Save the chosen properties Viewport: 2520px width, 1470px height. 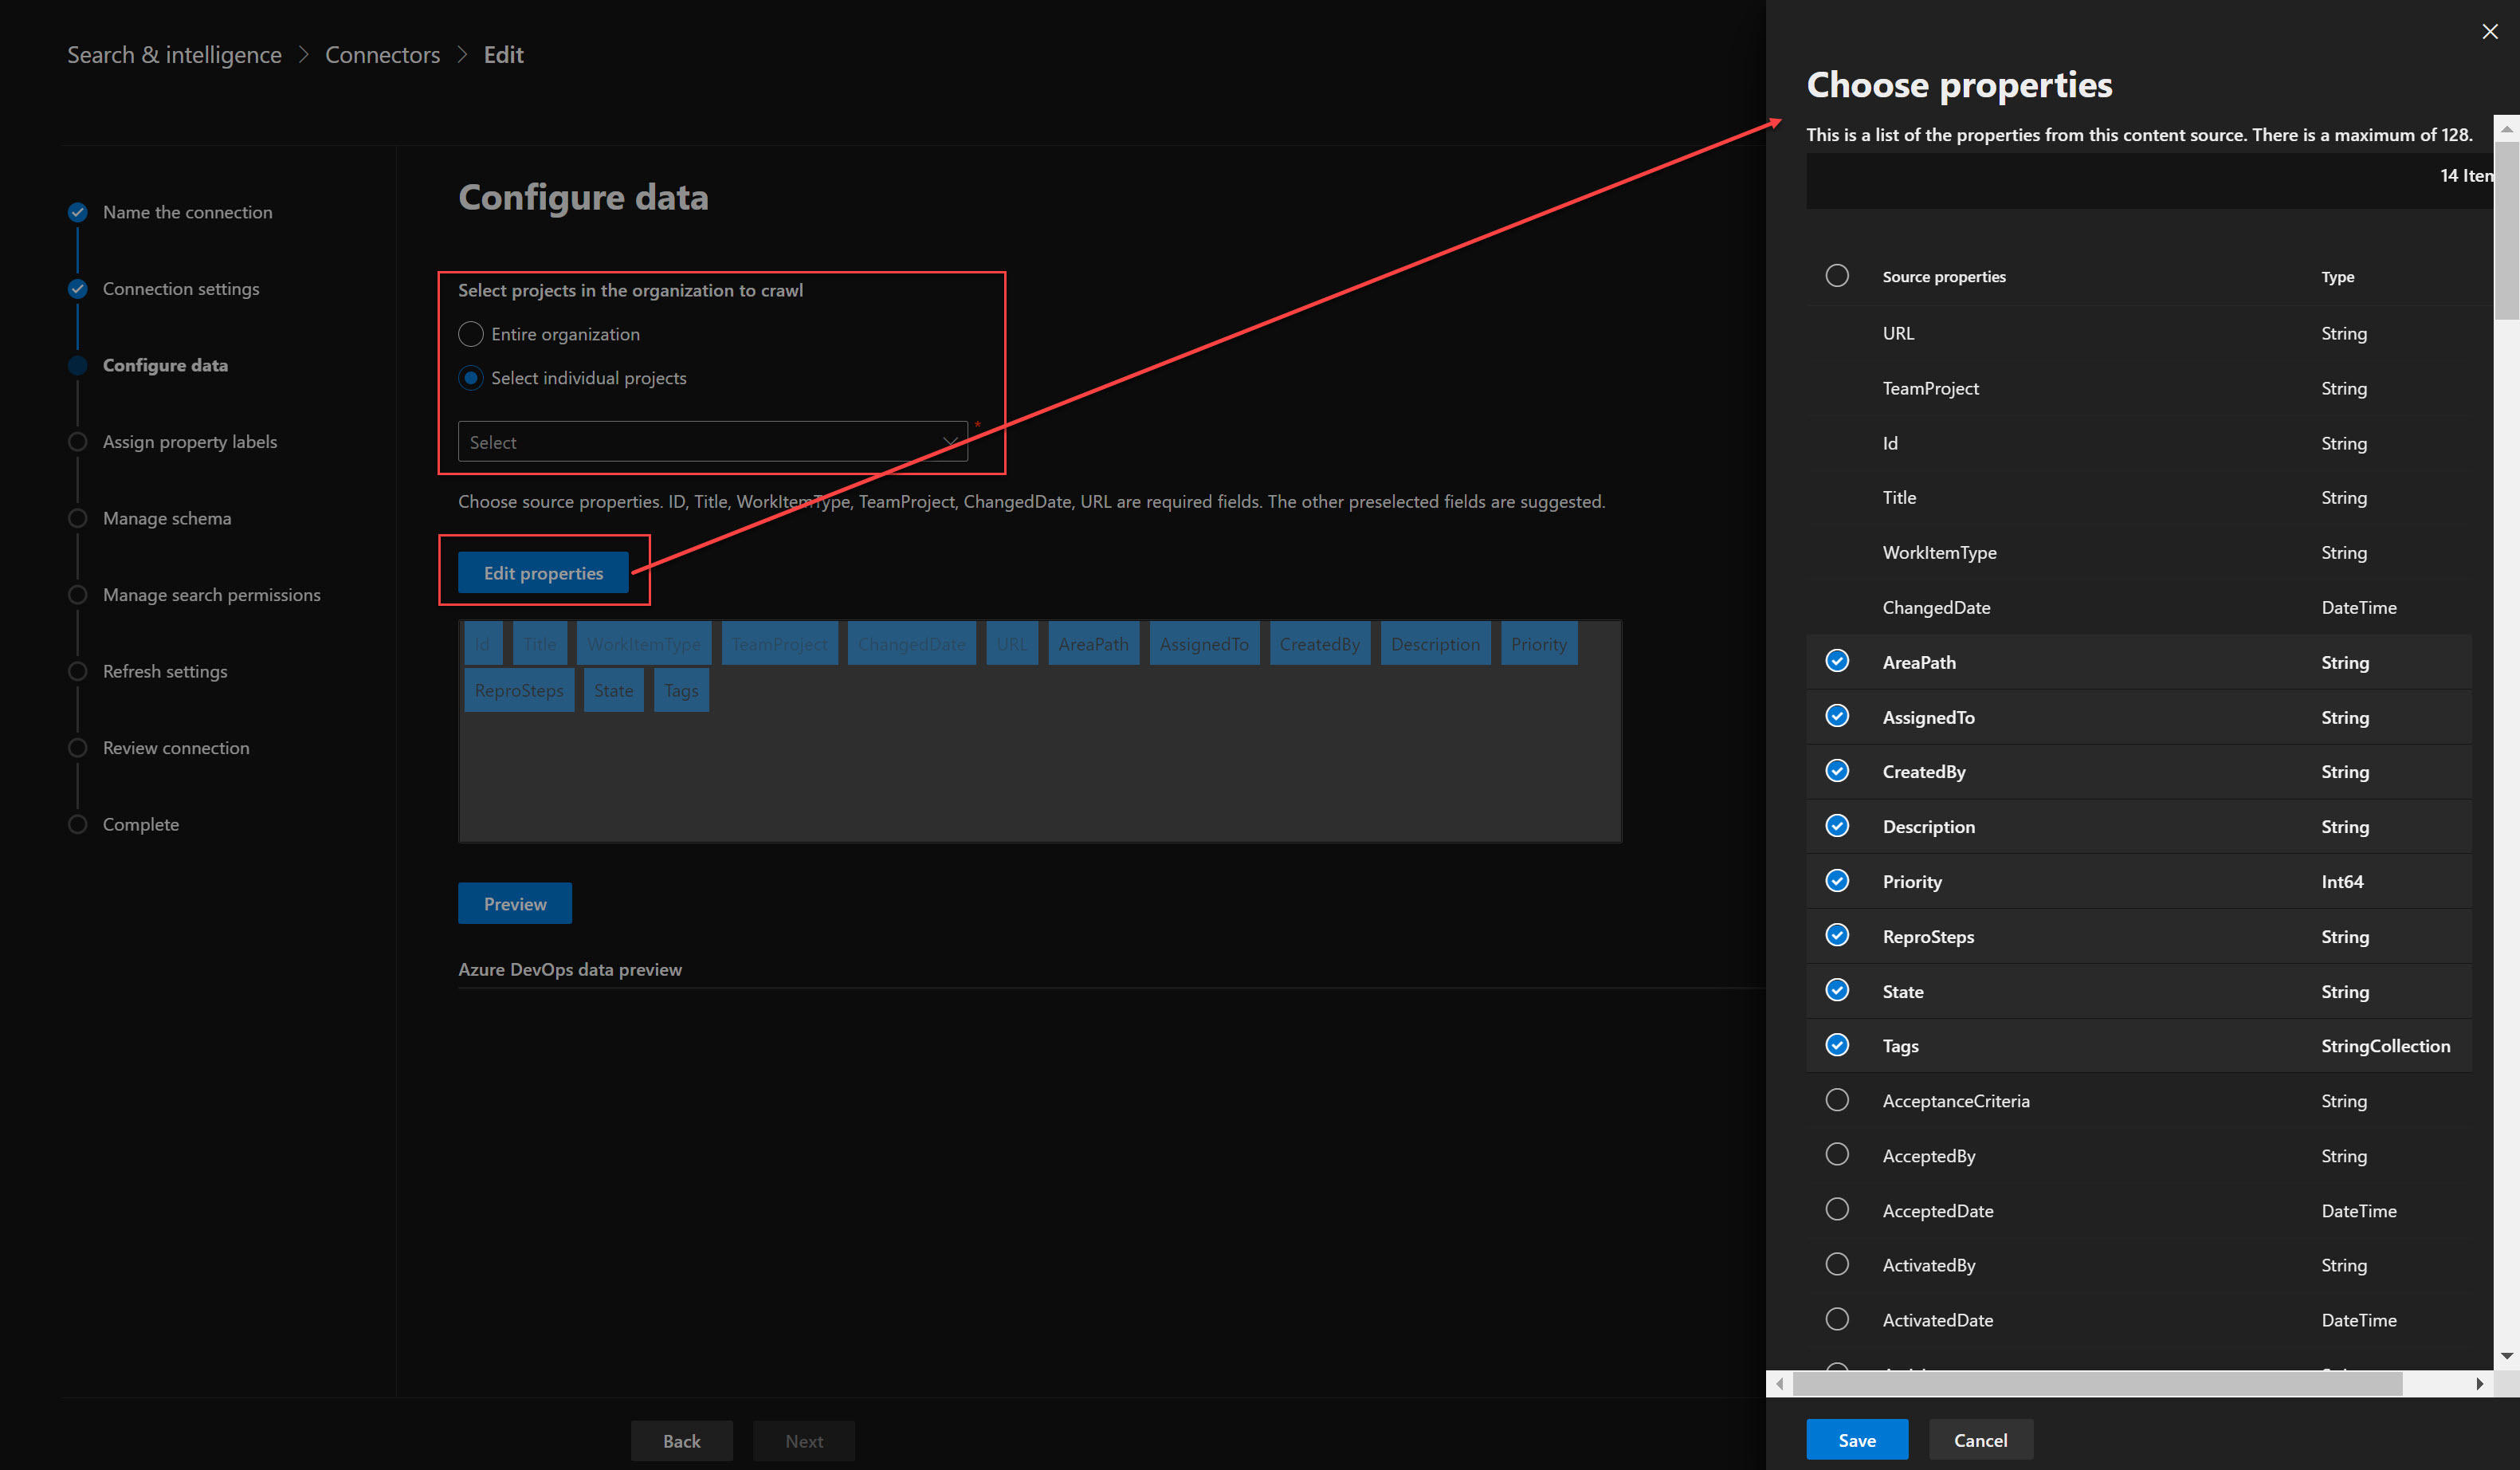[1857, 1440]
